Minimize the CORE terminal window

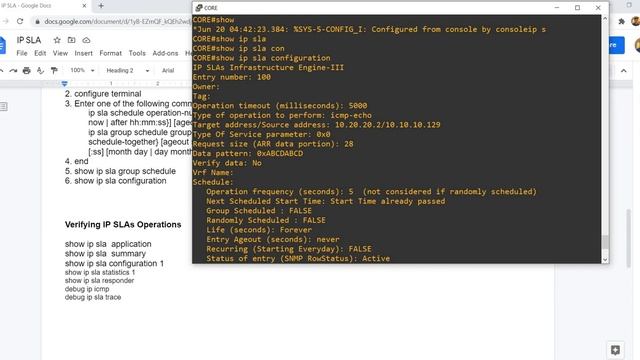coord(557,8)
